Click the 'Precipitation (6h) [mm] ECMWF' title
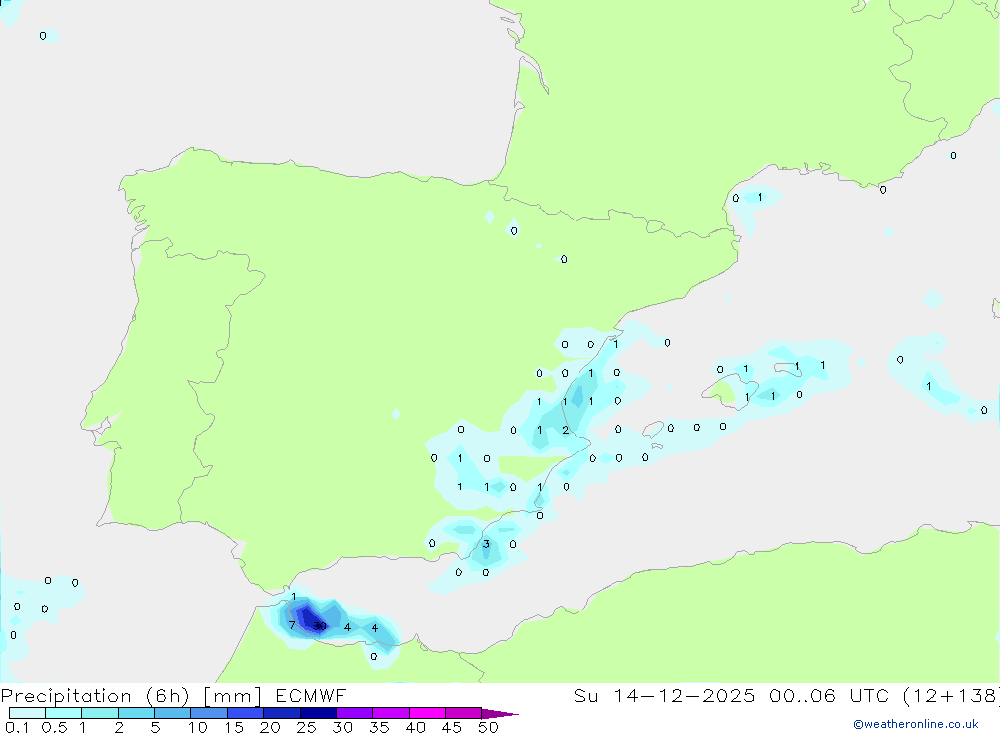 pyautogui.click(x=173, y=696)
